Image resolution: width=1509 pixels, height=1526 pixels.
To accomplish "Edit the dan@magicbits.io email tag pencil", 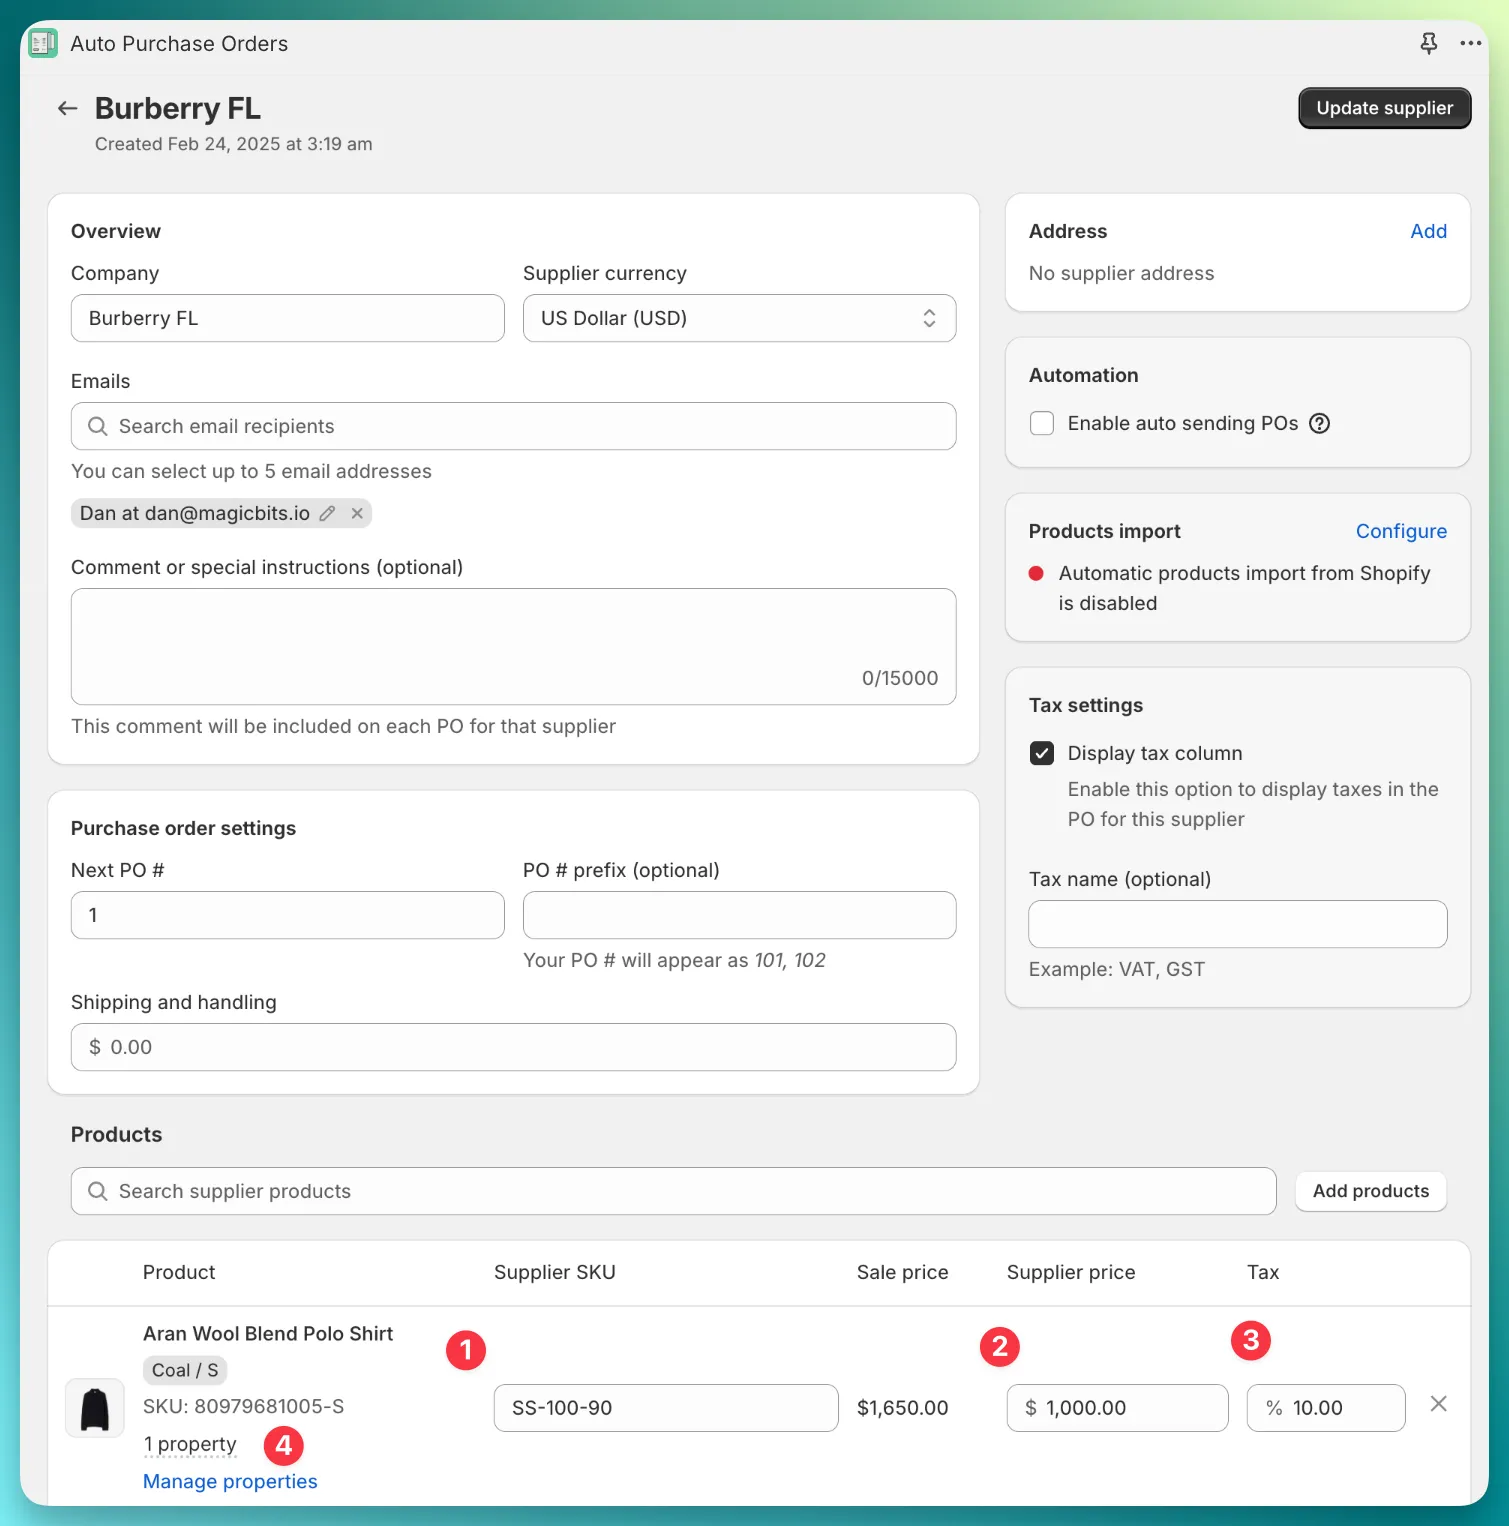I will [327, 513].
